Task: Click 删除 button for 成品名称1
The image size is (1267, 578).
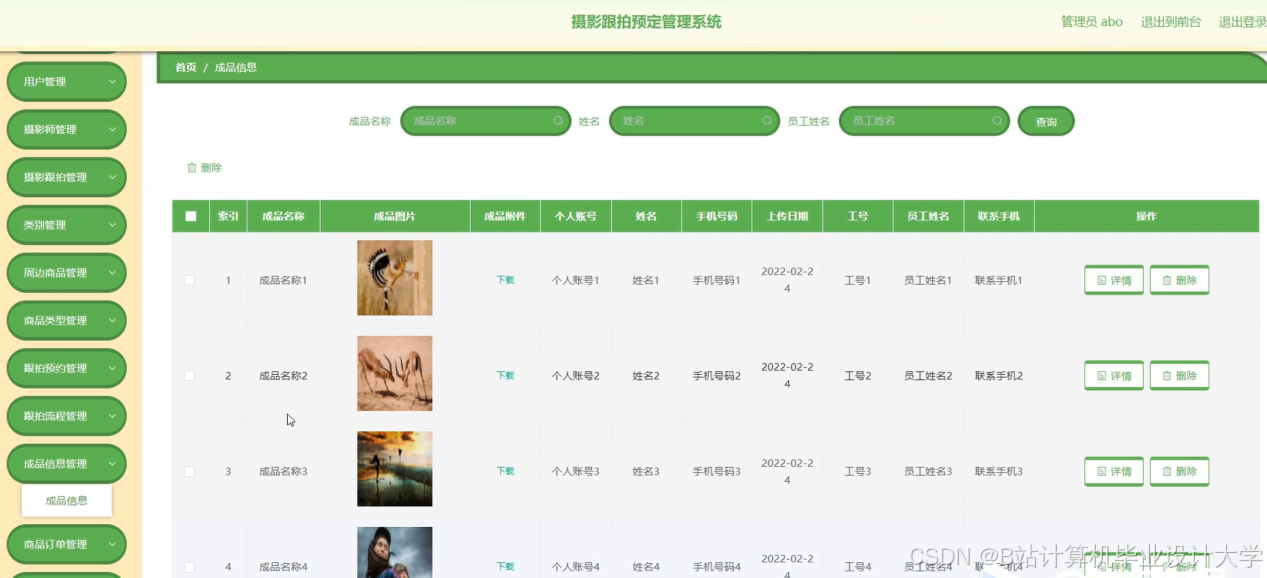Action: [1179, 281]
